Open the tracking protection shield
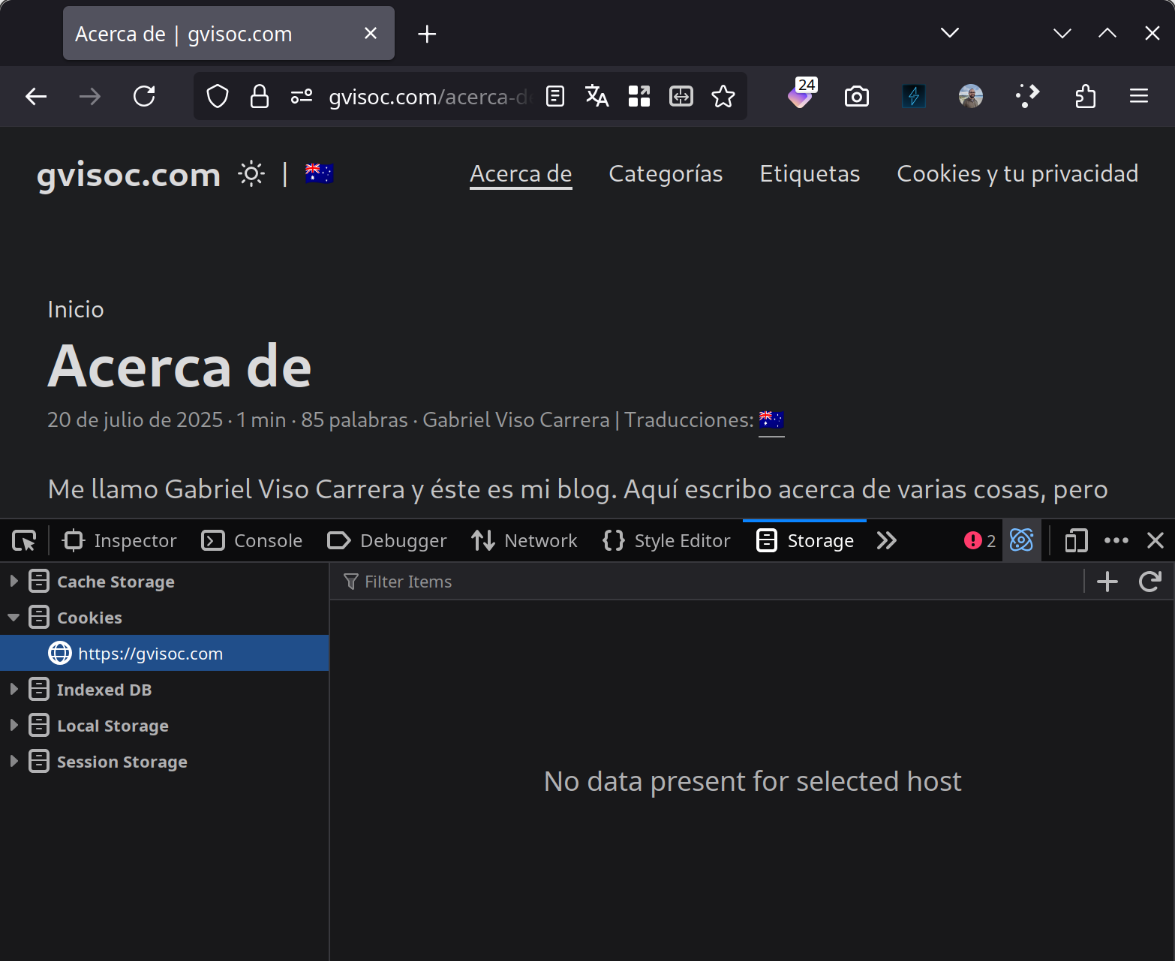 (x=217, y=97)
